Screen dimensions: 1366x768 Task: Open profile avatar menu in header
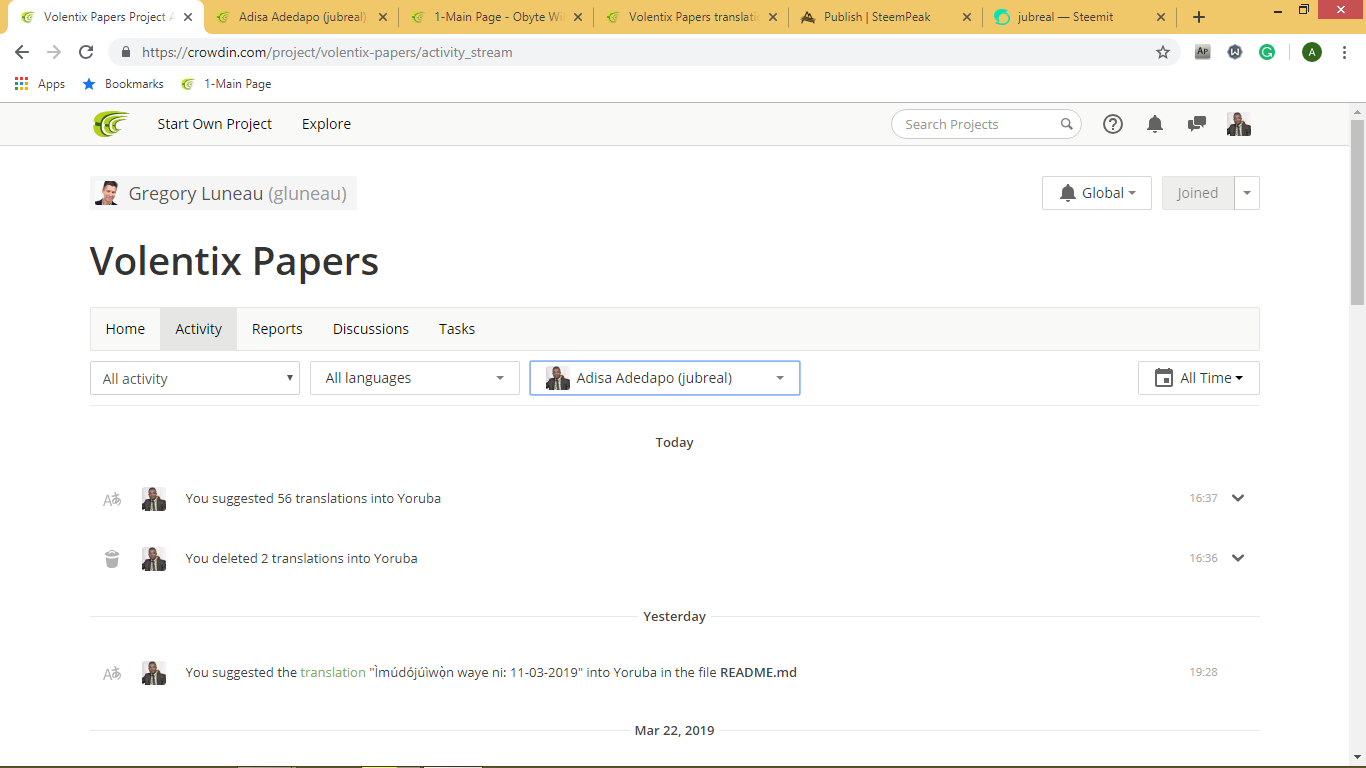click(x=1239, y=124)
